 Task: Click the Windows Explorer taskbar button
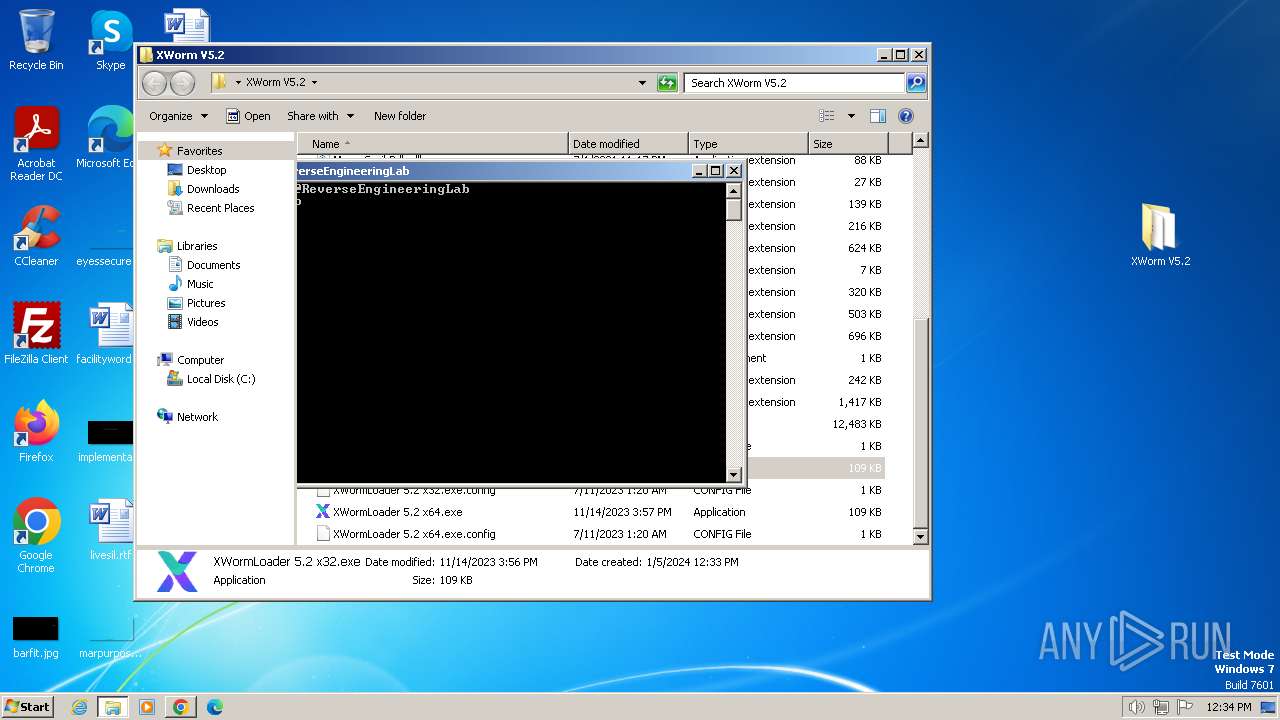[112, 707]
